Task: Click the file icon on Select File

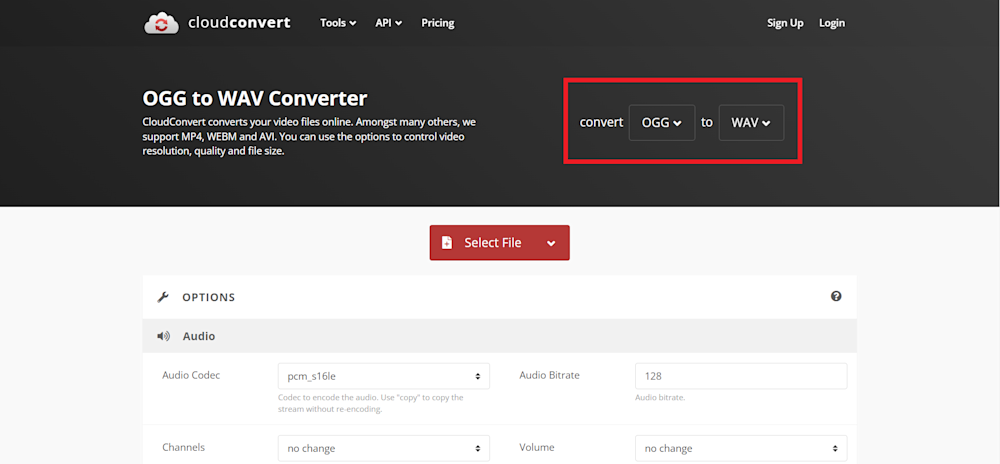Action: (x=447, y=243)
